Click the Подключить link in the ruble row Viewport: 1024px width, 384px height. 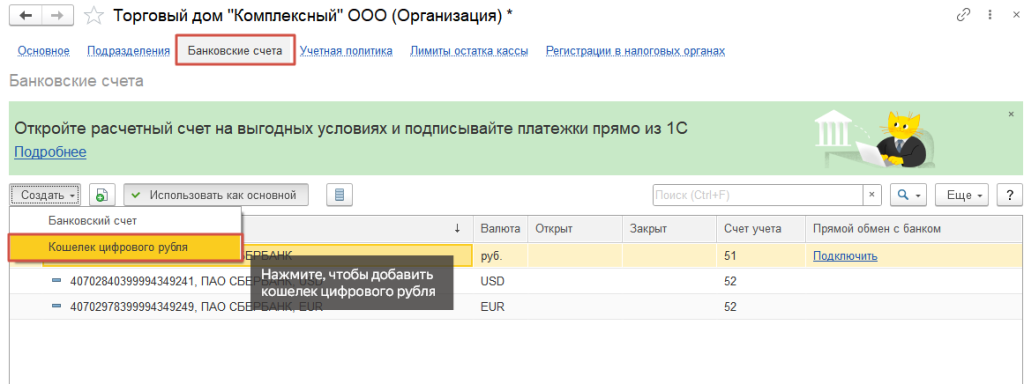[x=845, y=257]
